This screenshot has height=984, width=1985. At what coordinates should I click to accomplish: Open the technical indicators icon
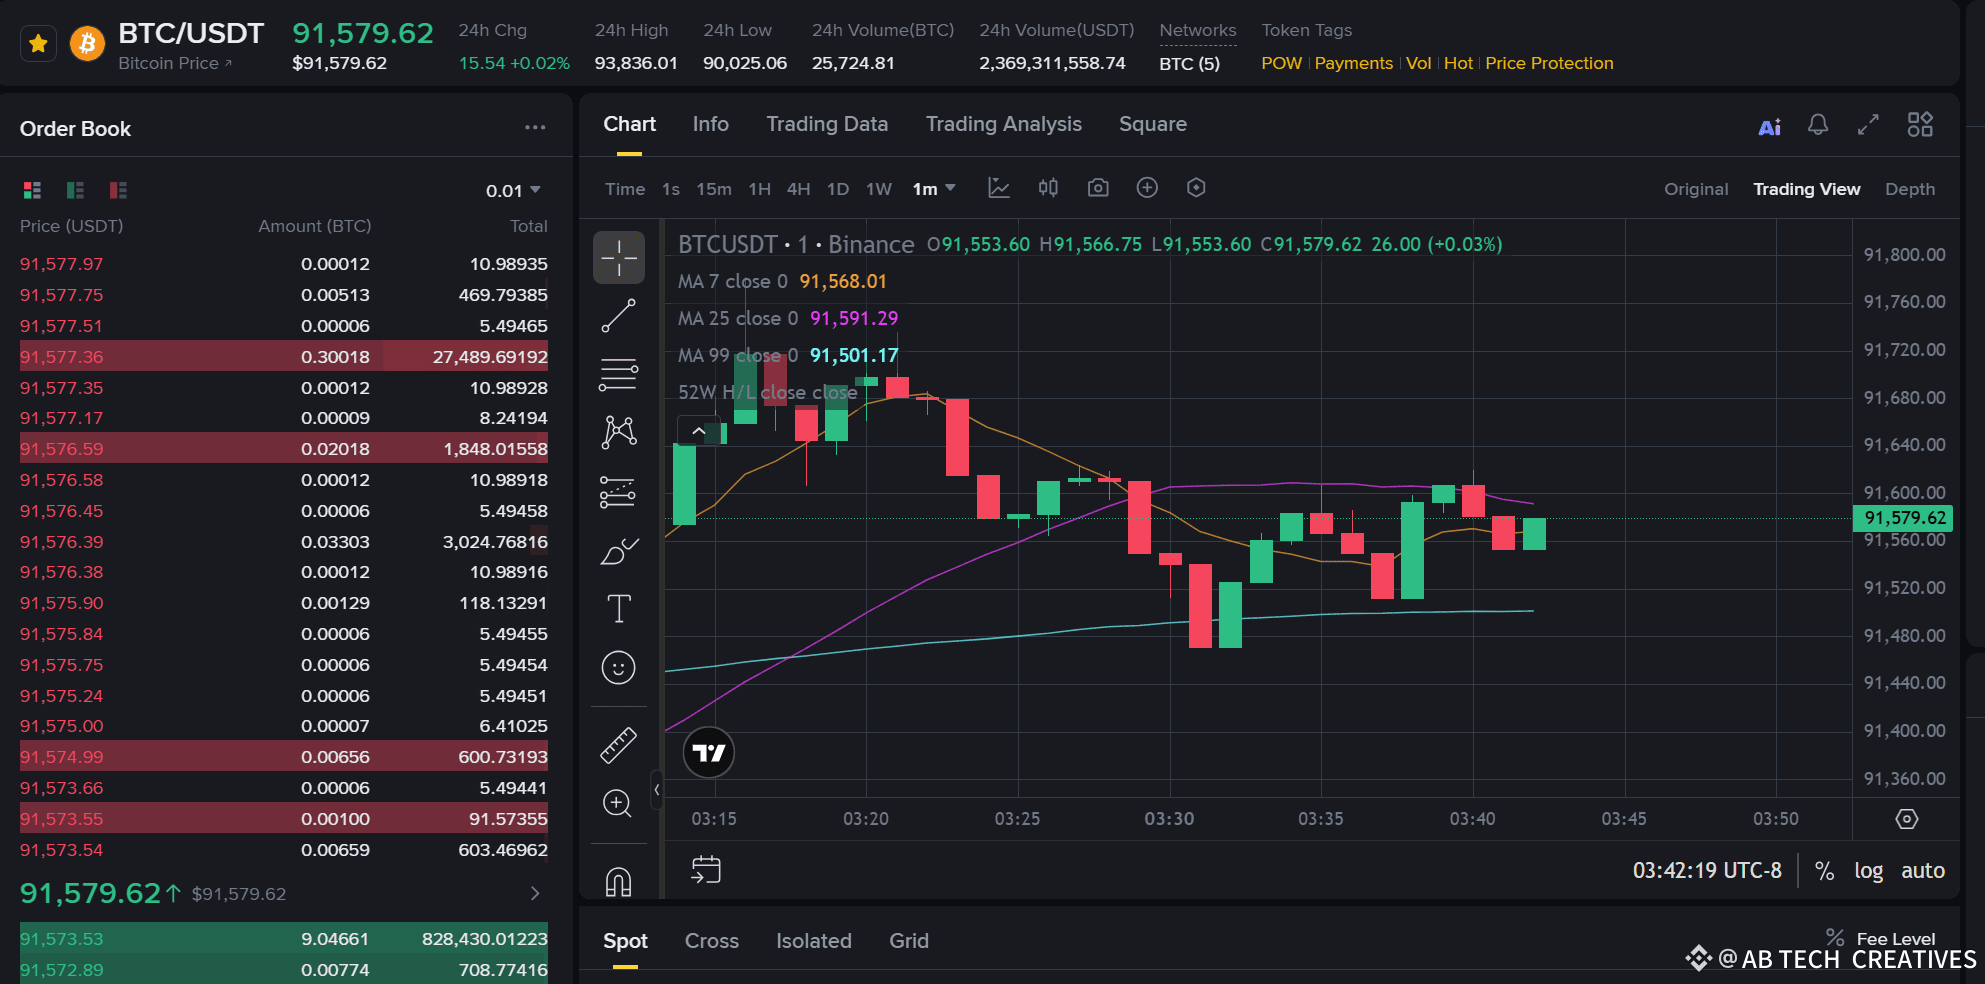point(999,188)
